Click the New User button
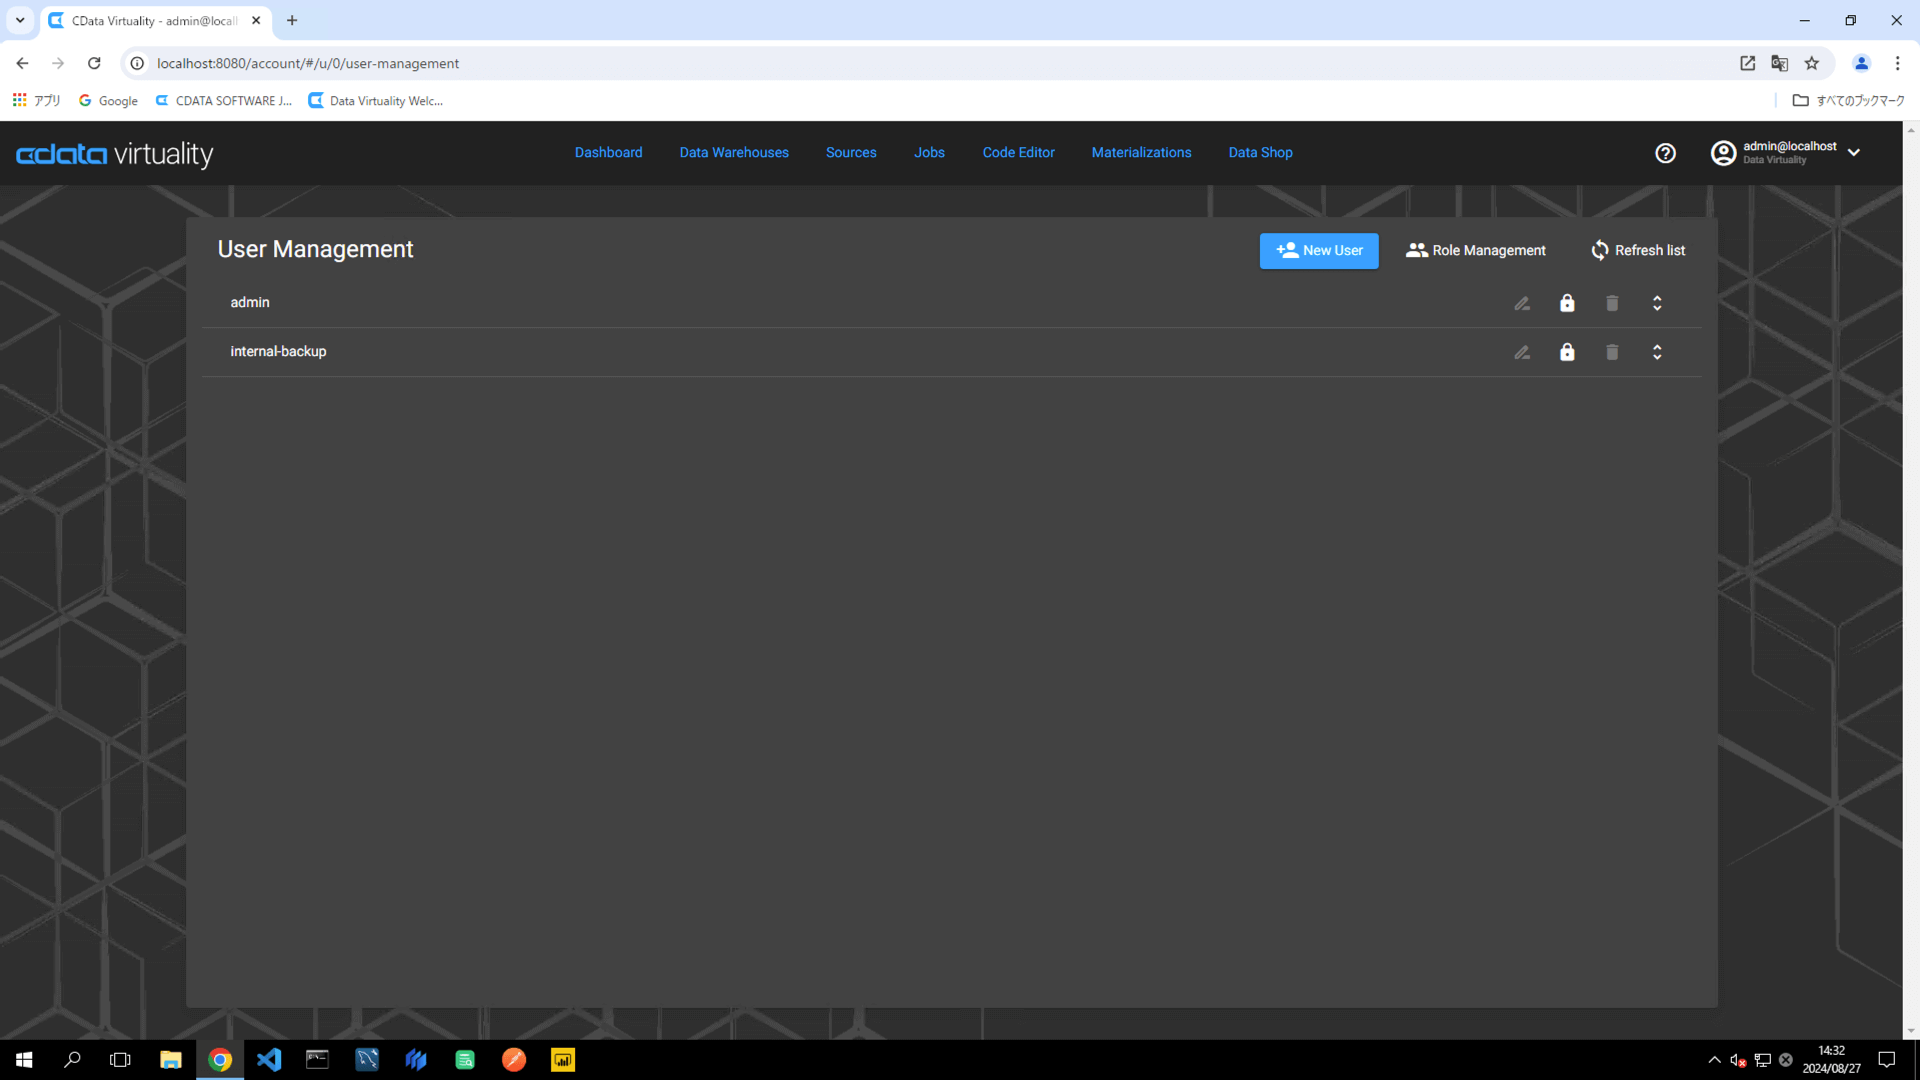 pyautogui.click(x=1319, y=251)
